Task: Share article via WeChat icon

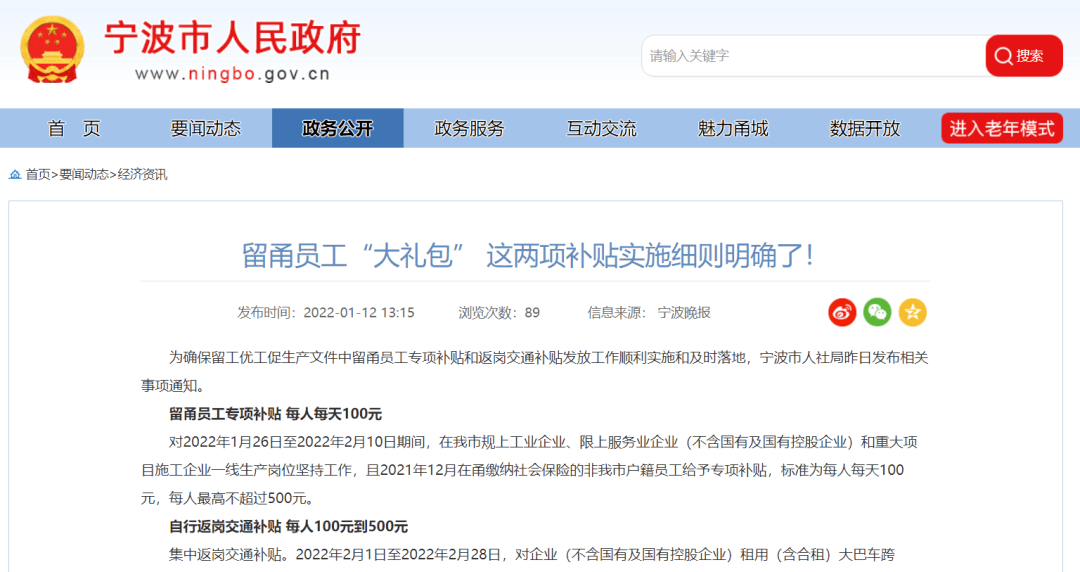Action: click(877, 312)
